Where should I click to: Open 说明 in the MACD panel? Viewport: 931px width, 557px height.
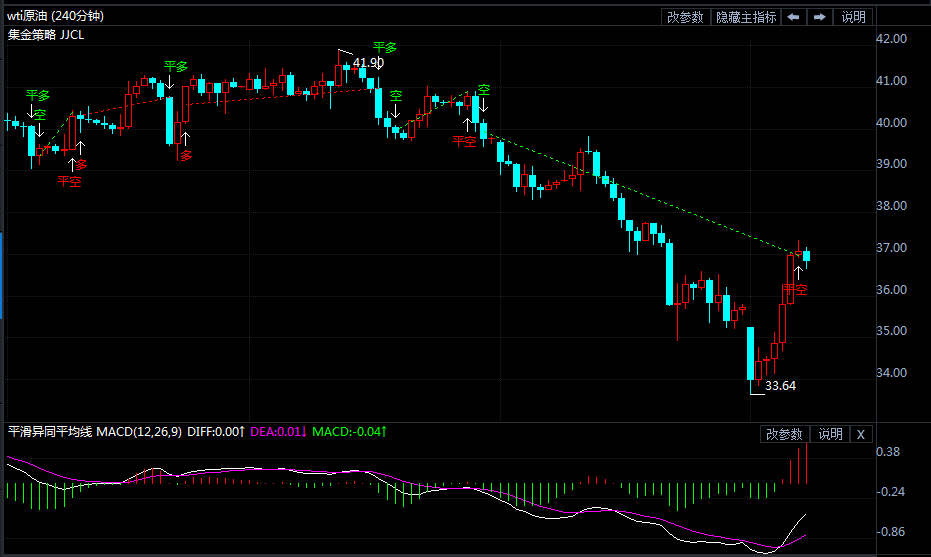(x=831, y=434)
